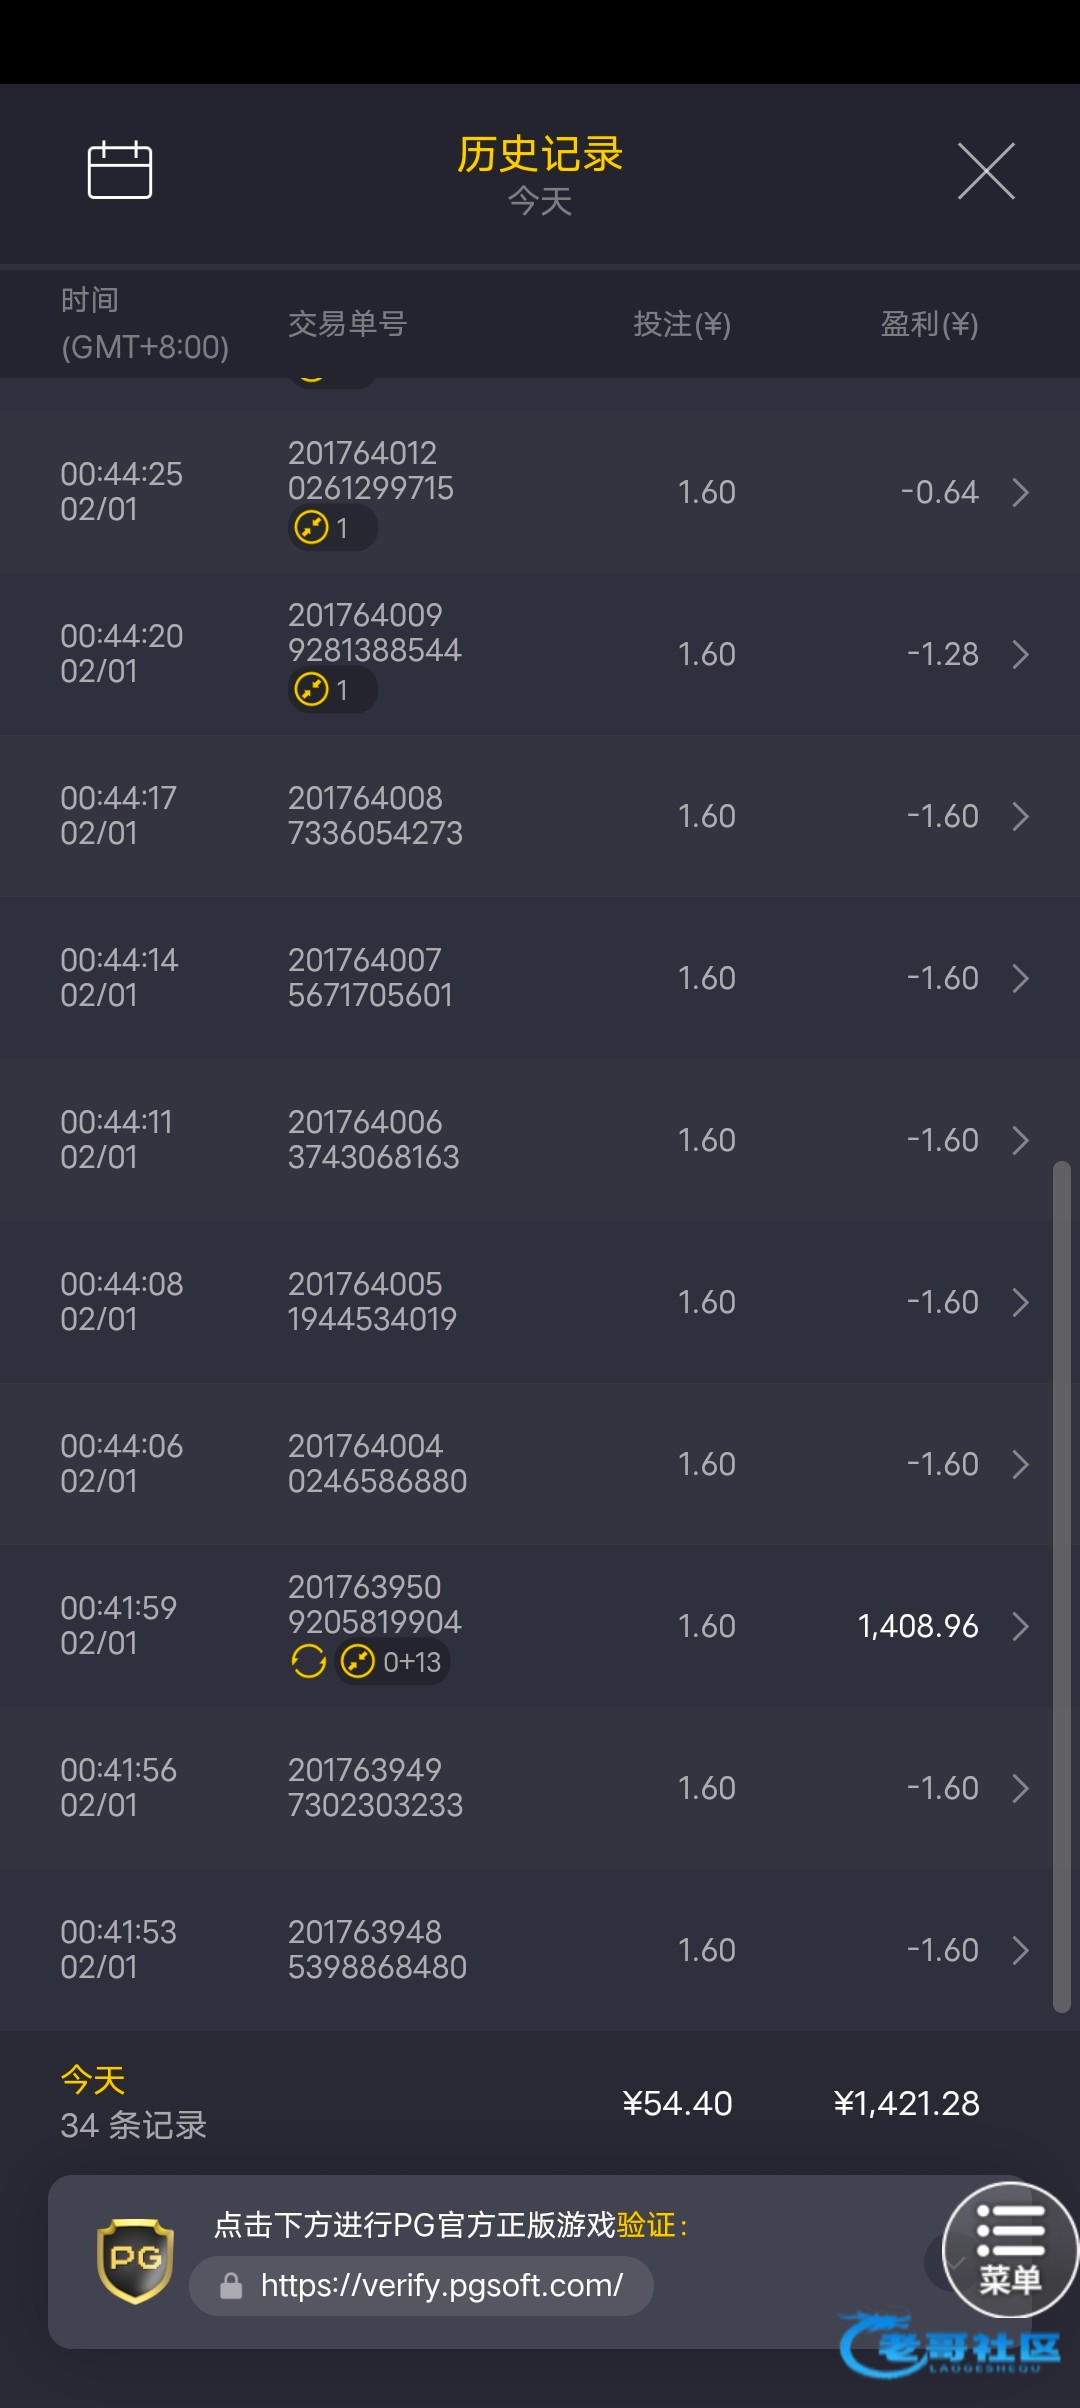The height and width of the screenshot is (2408, 1080).
Task: Expand details of the -1.28 record
Action: (x=1020, y=654)
